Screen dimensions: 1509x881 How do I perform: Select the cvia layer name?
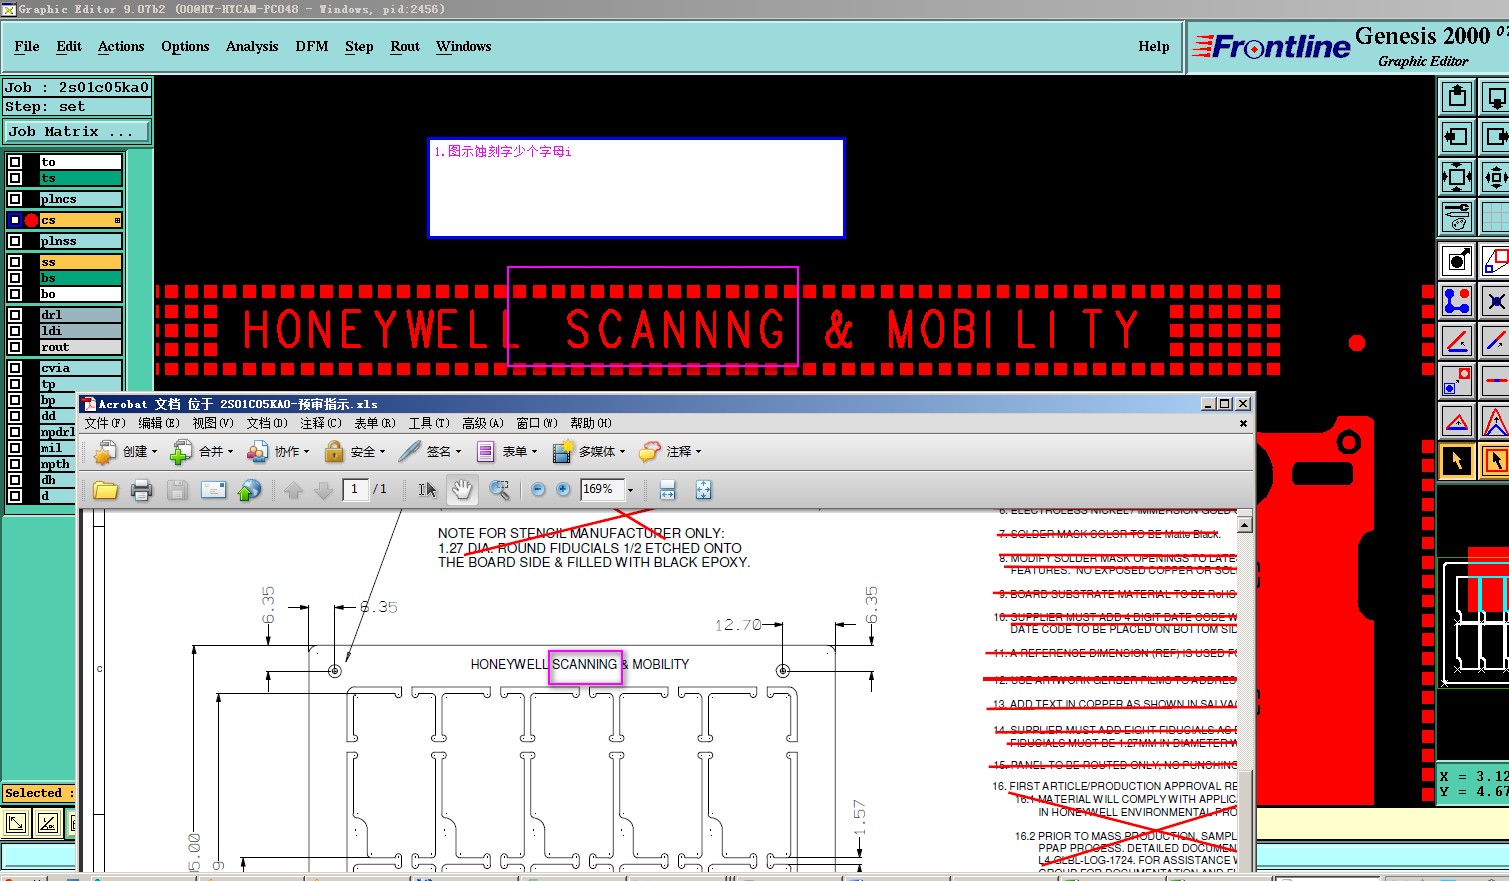click(80, 368)
